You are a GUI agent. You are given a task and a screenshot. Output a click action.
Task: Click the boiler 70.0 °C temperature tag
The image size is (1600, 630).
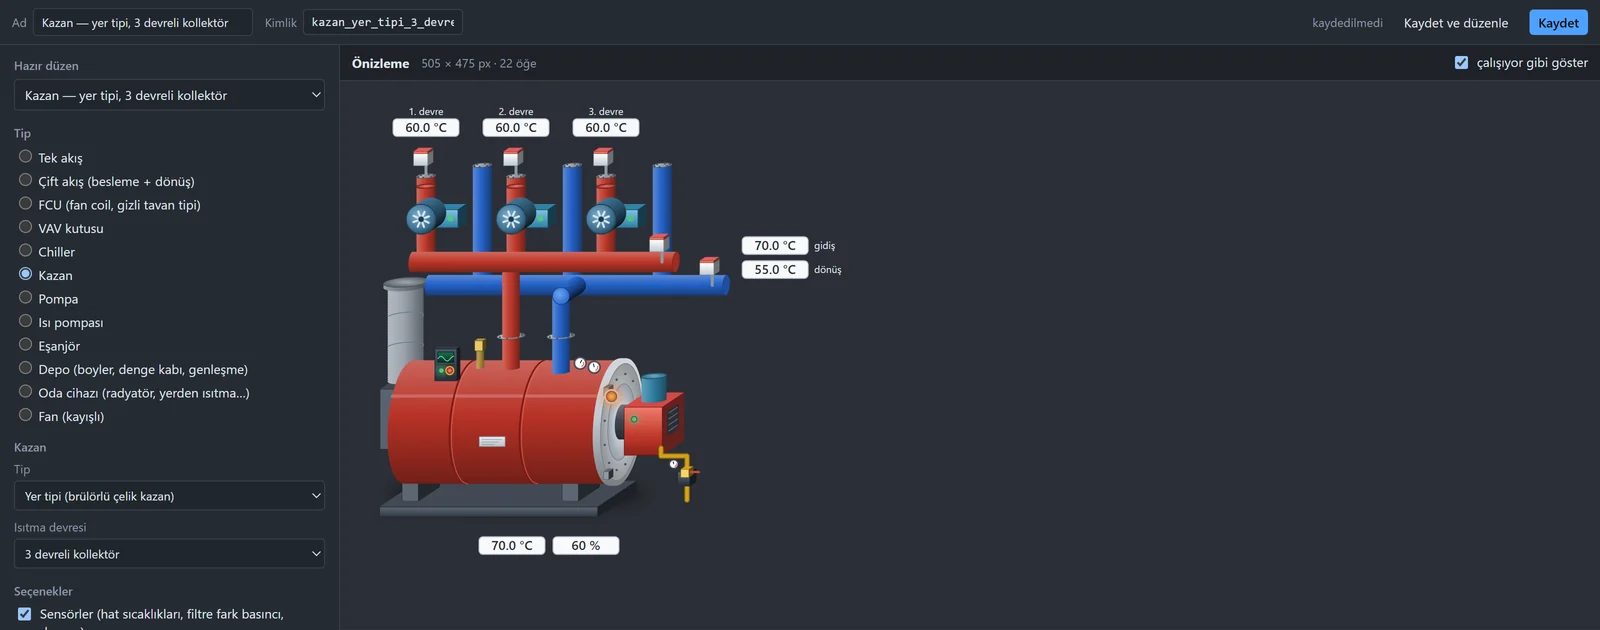click(x=512, y=546)
